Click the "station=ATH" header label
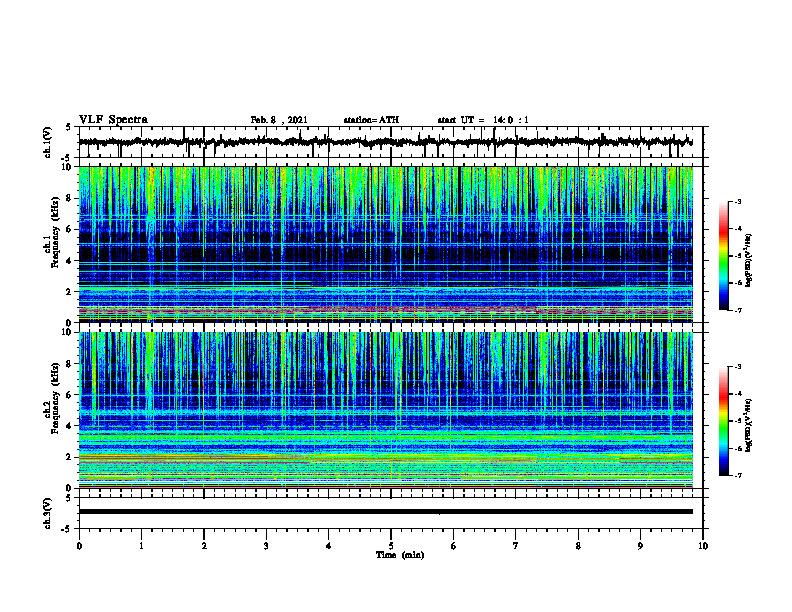This screenshot has height=612, width=792. pos(371,120)
